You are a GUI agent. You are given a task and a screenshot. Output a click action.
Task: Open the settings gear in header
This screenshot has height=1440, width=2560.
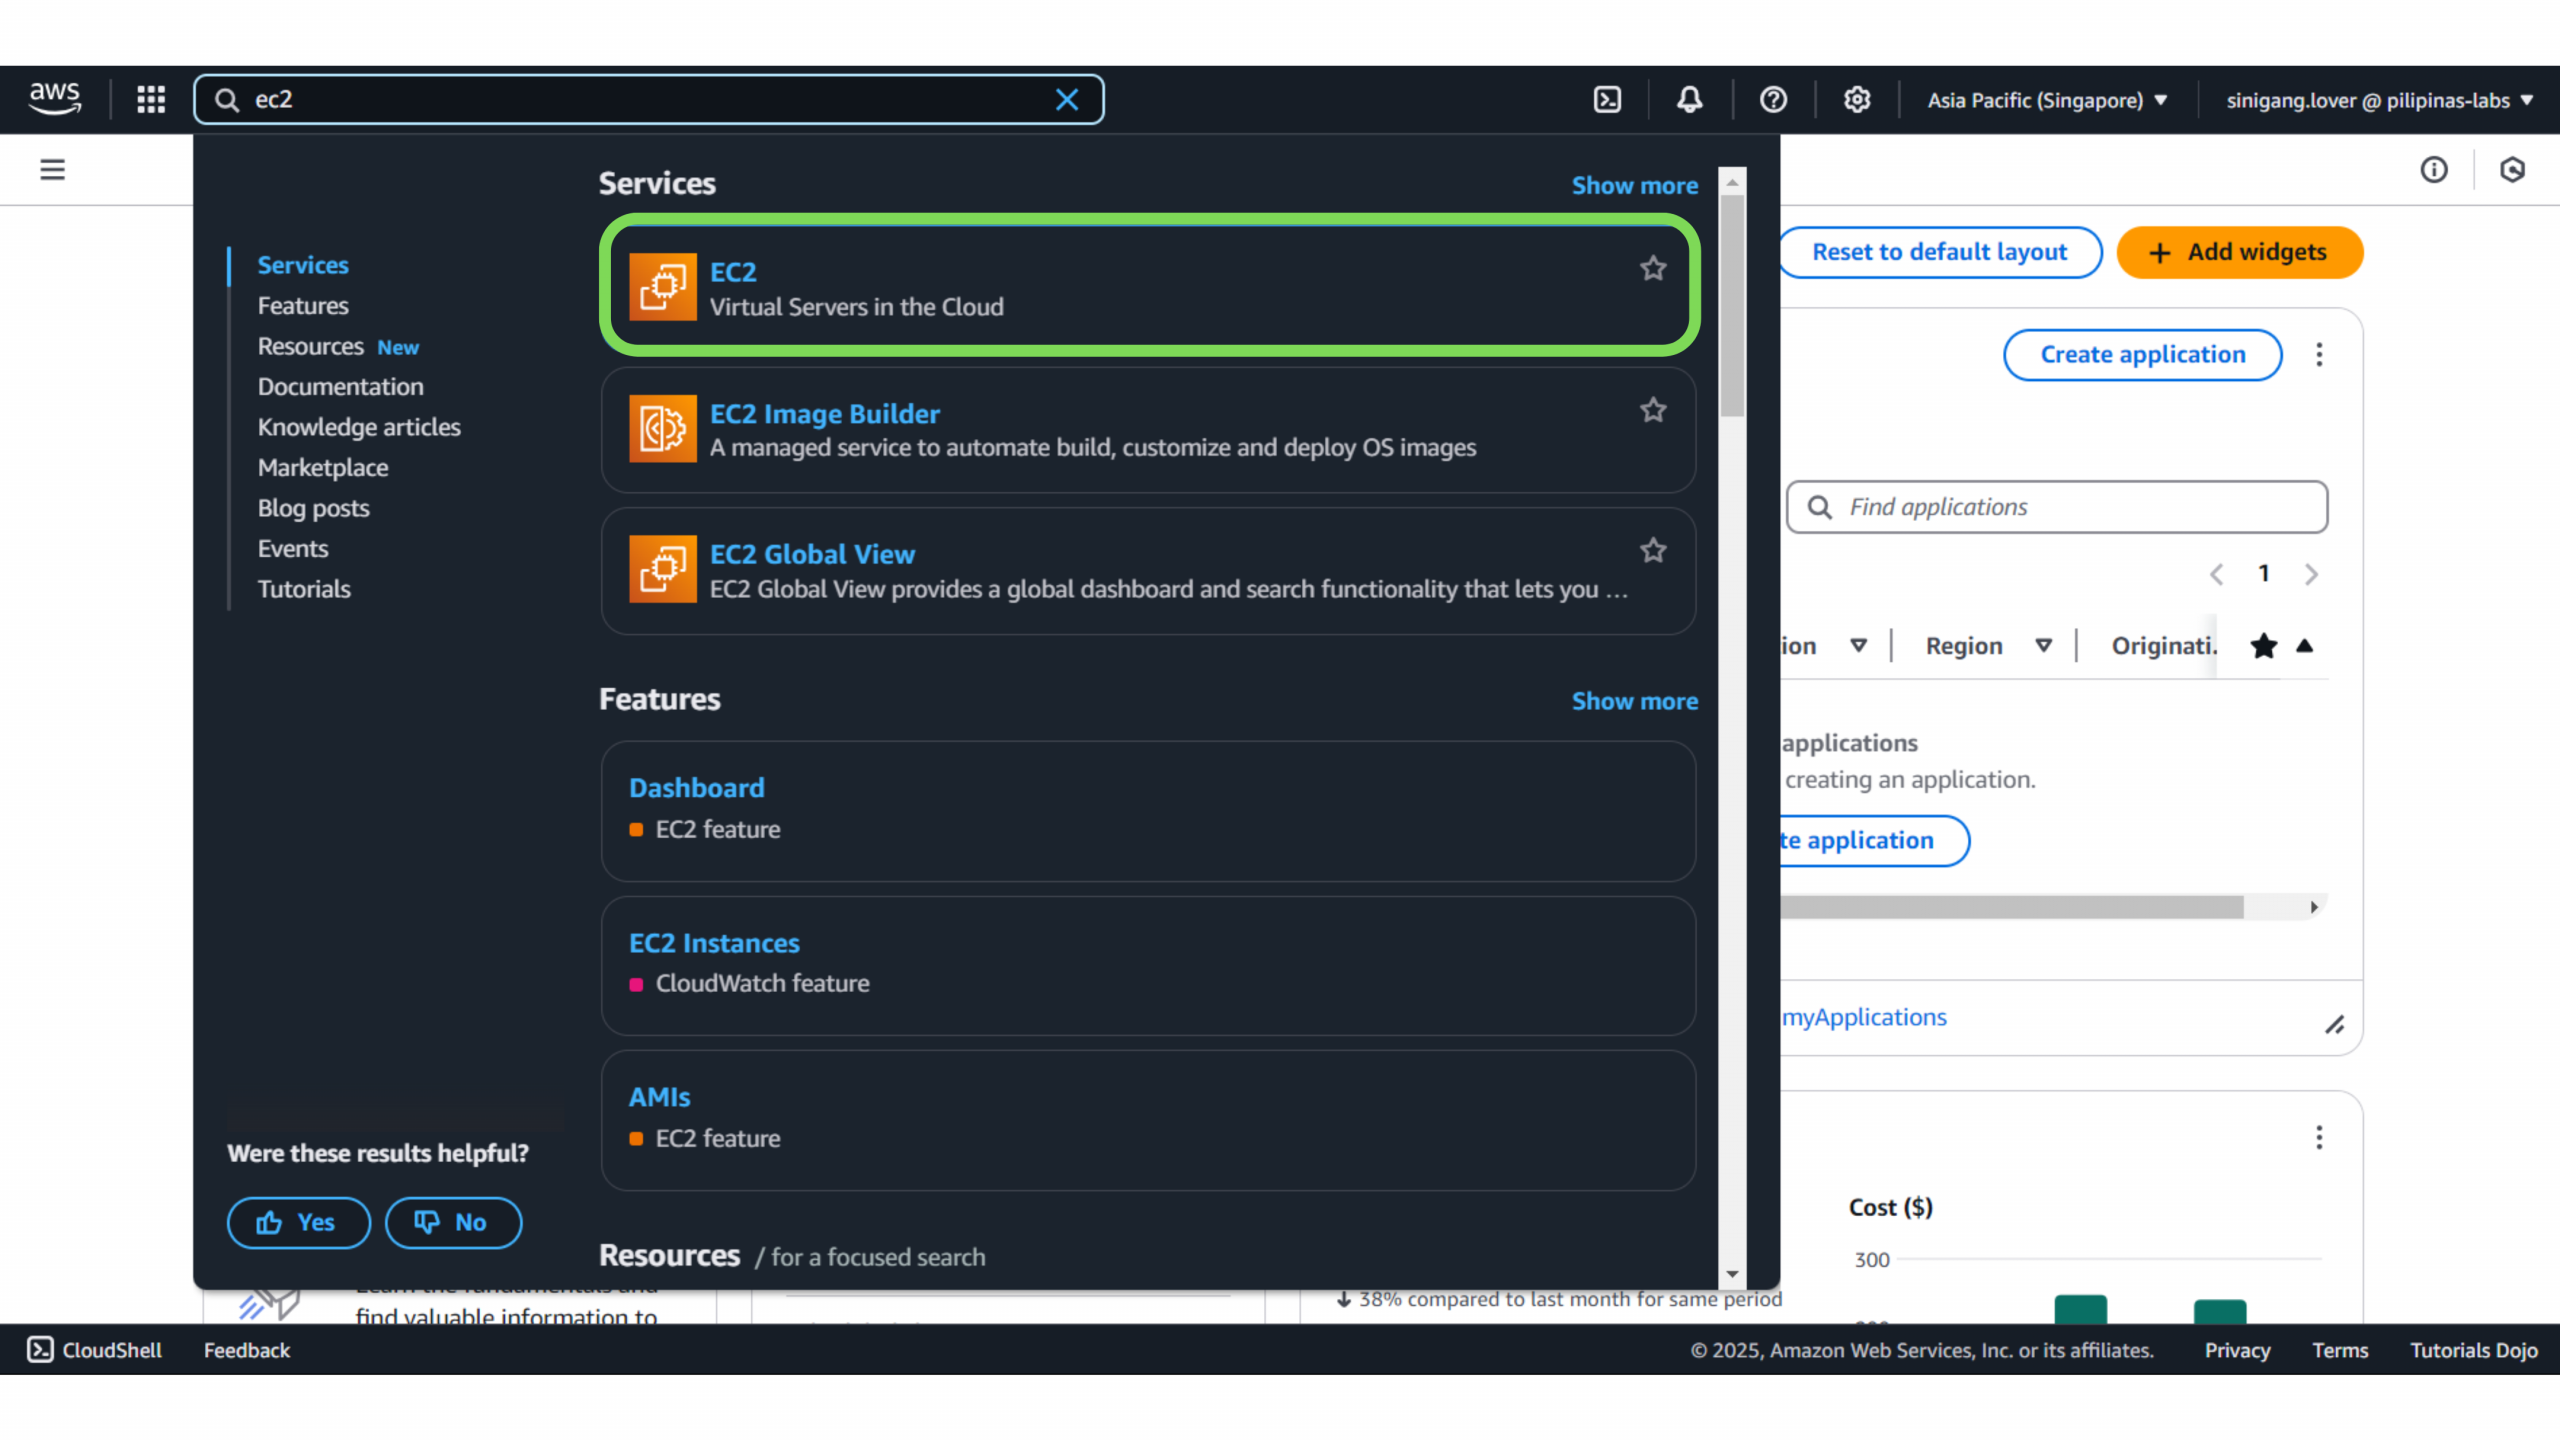[1857, 99]
